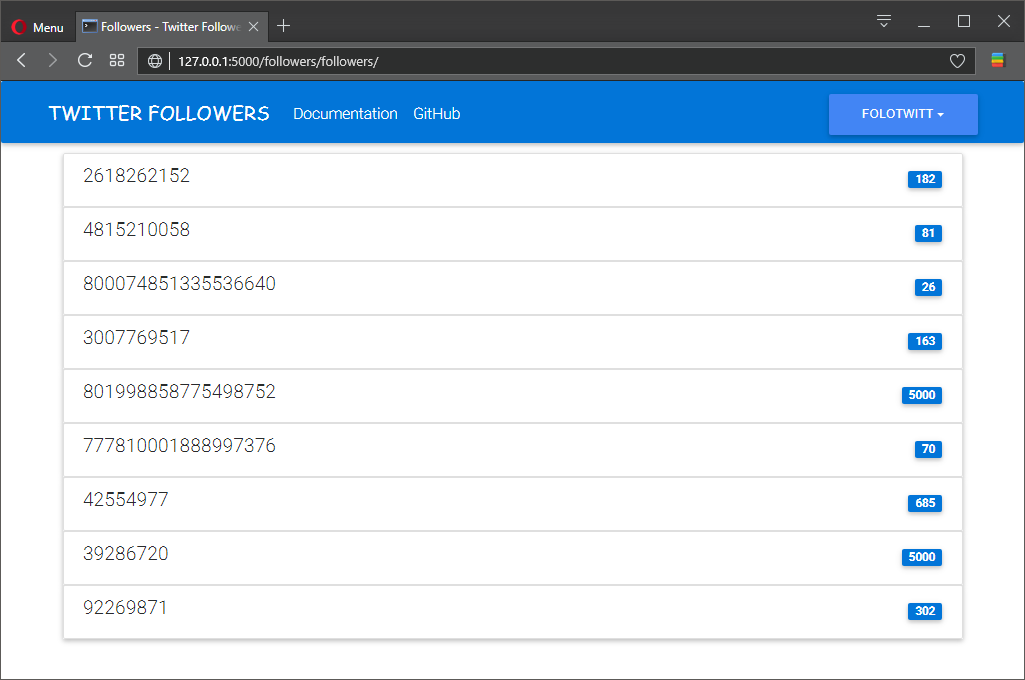Image resolution: width=1025 pixels, height=680 pixels.
Task: Open the GitHub link
Action: coord(437,114)
